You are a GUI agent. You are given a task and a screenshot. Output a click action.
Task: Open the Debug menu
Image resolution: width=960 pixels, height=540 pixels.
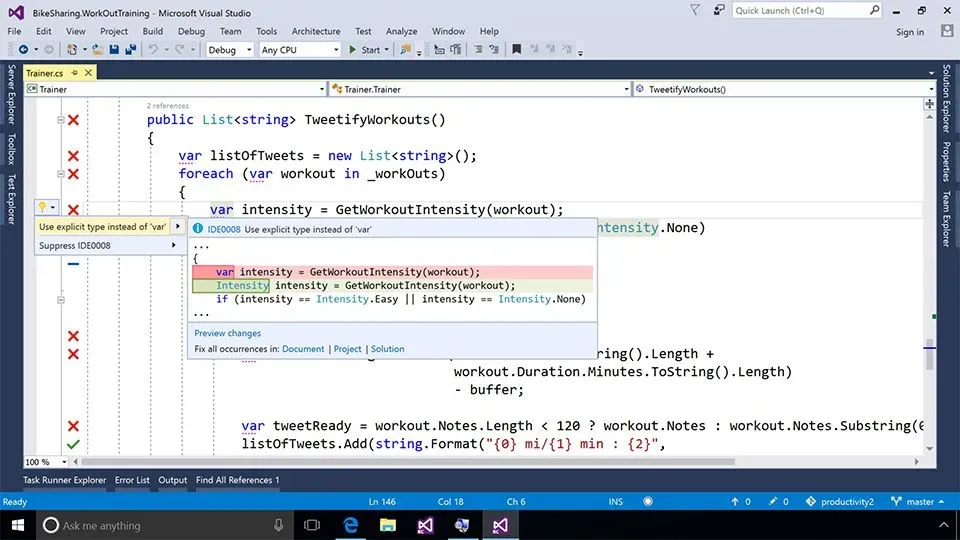(191, 31)
